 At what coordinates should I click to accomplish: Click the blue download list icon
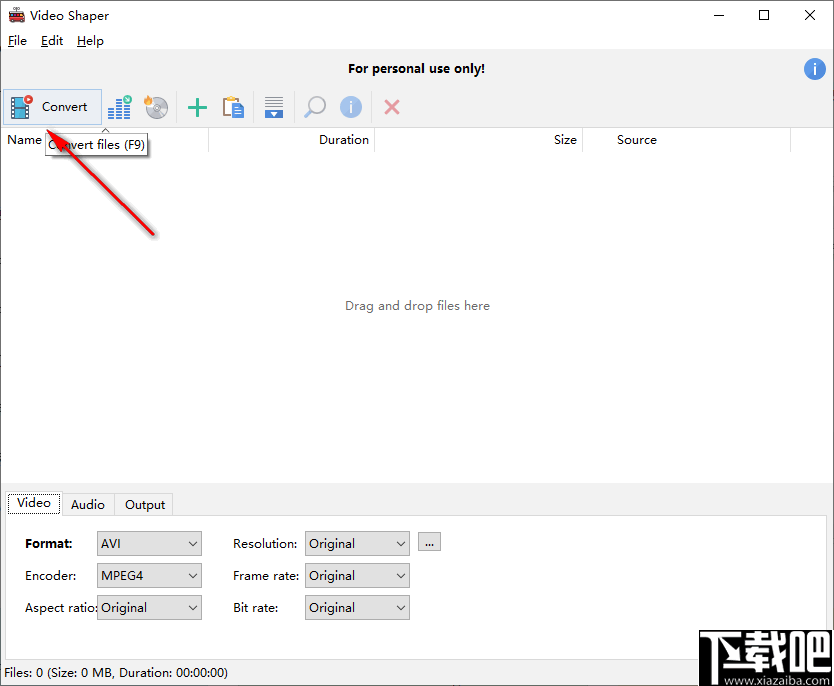(274, 107)
